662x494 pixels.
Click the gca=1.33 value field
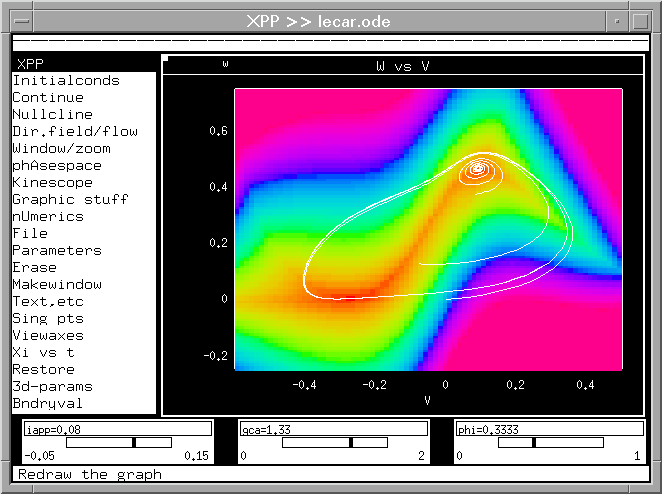[x=334, y=429]
